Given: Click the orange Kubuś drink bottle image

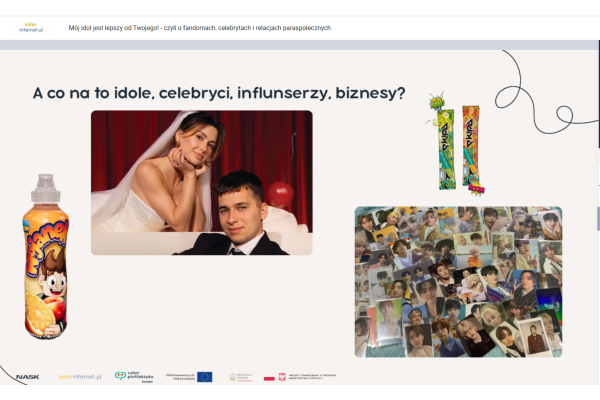Looking at the screenshot, I should pyautogui.click(x=45, y=262).
